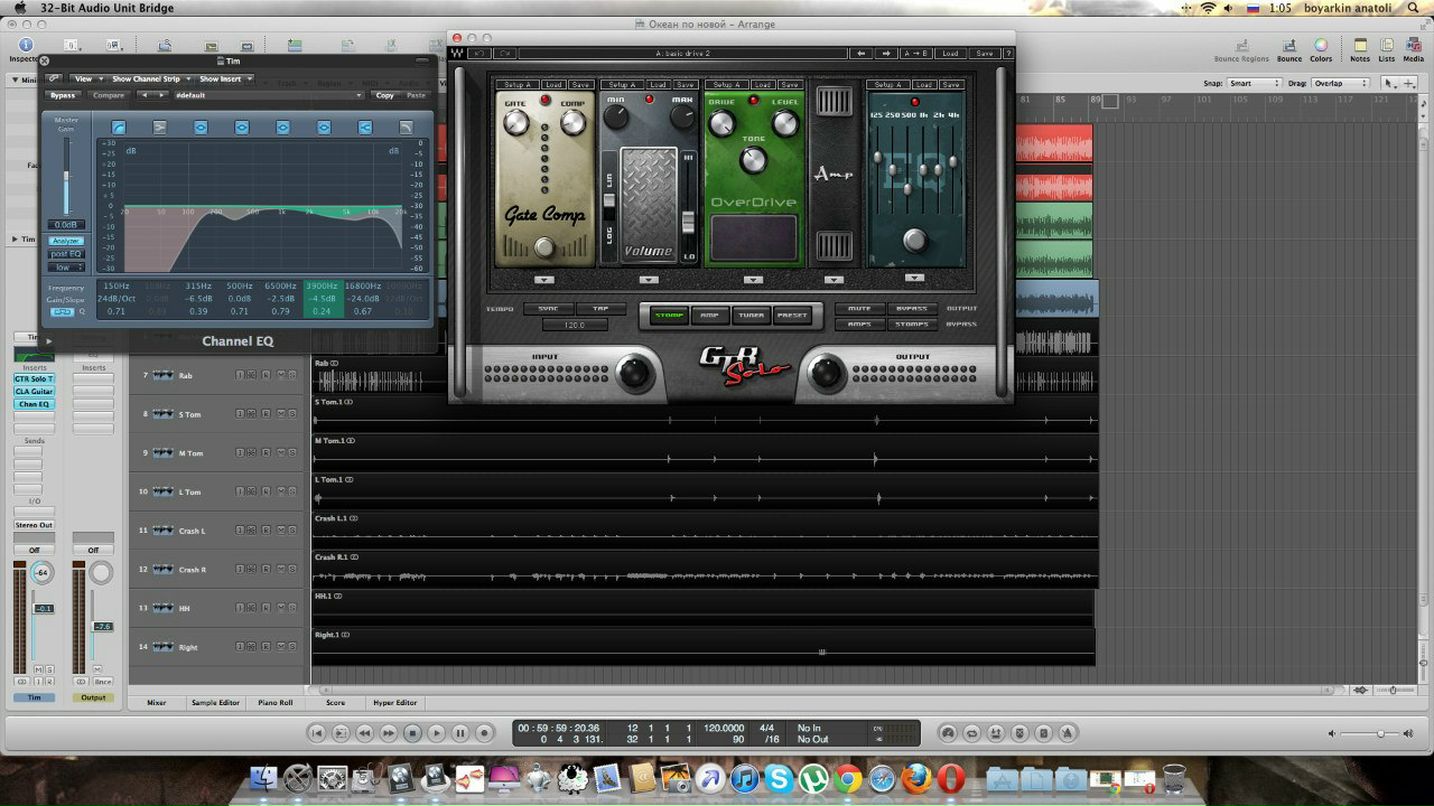Enable the low-cut filter band in Channel EQ
Viewport: 1434px width, 806px height.
tap(119, 127)
